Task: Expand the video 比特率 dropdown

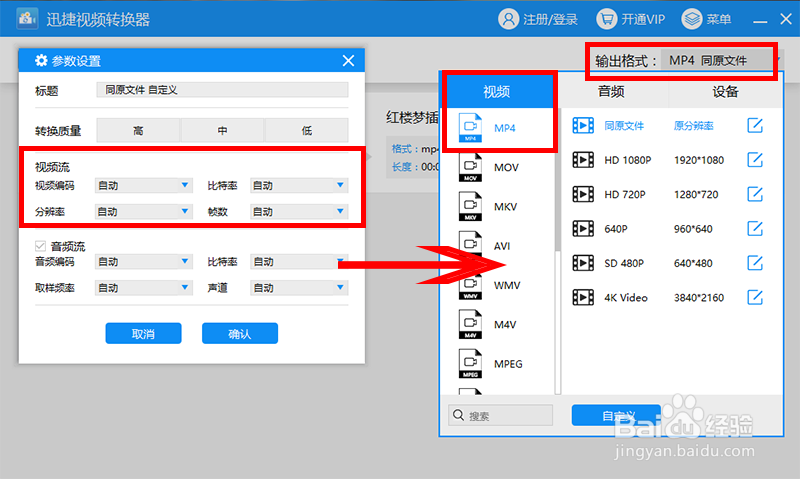Action: coord(299,185)
